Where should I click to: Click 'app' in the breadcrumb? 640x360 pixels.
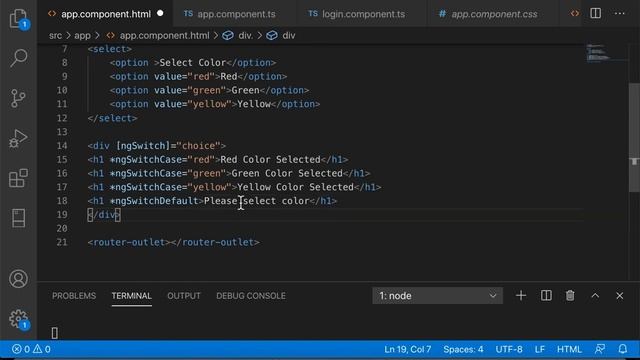(x=82, y=36)
